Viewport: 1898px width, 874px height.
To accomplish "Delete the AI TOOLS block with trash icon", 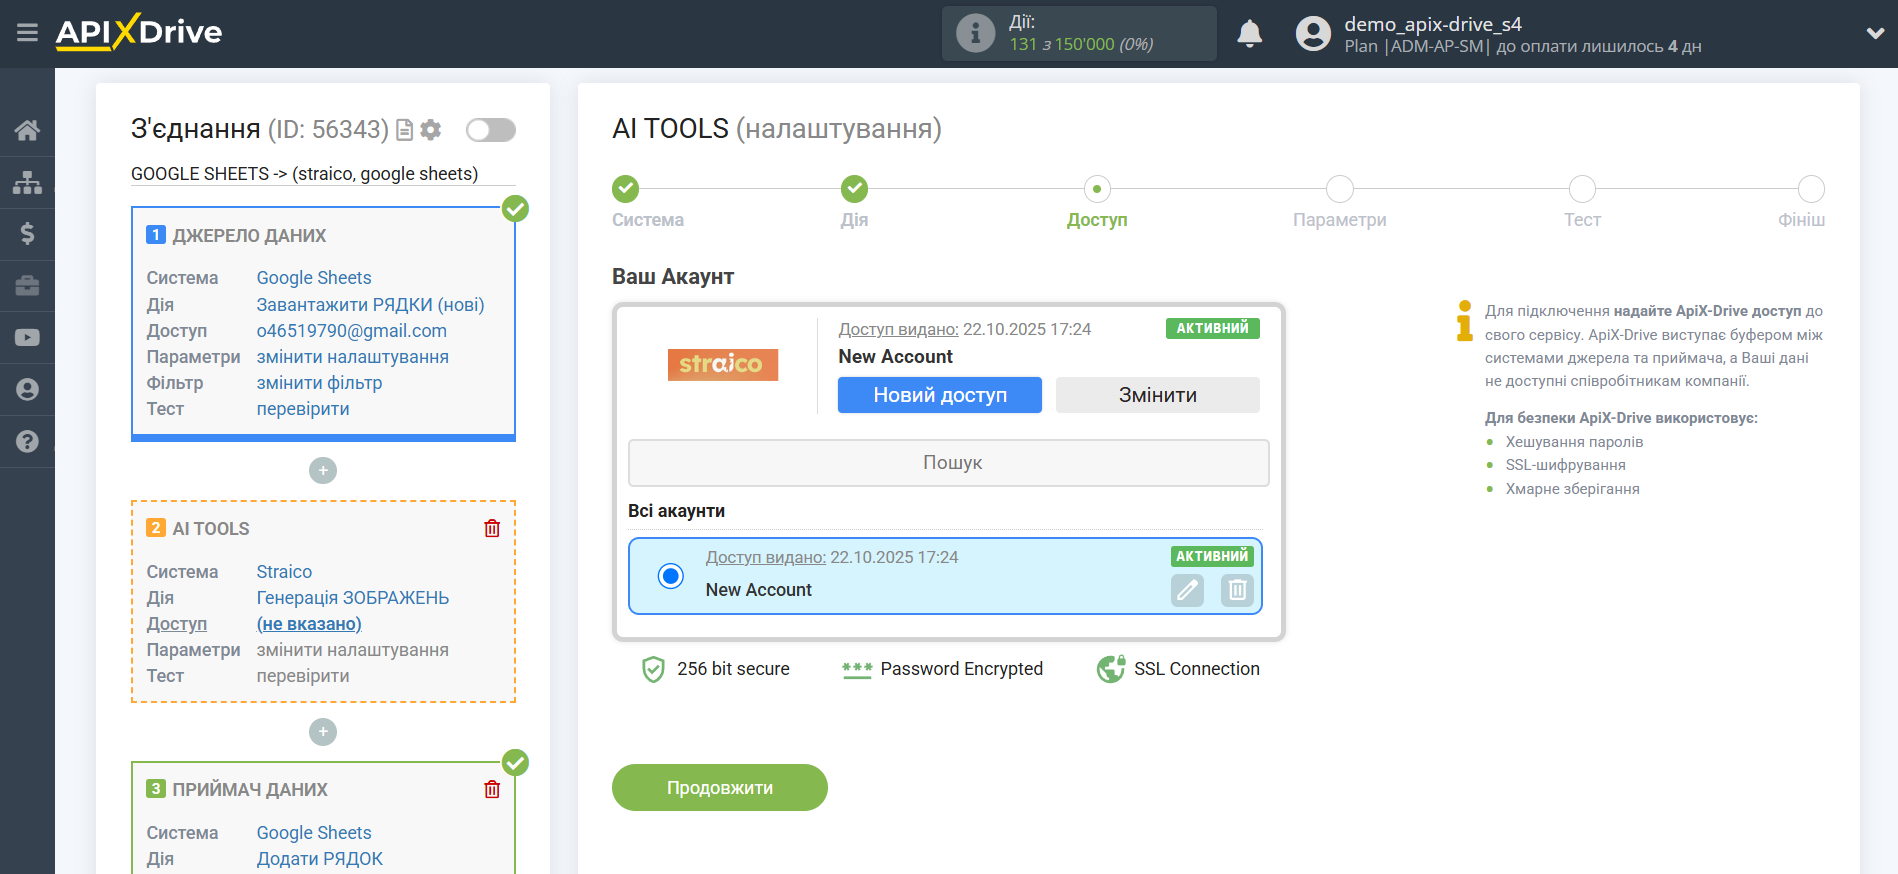I will pos(492,528).
